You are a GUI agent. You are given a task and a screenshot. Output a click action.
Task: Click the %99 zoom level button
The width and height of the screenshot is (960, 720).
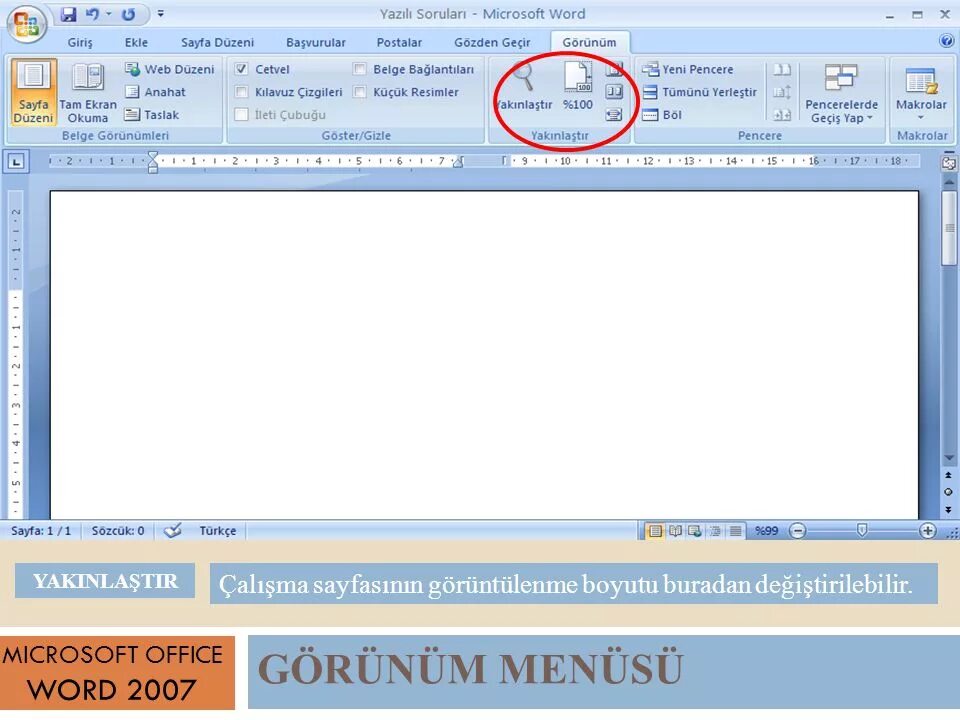[767, 531]
